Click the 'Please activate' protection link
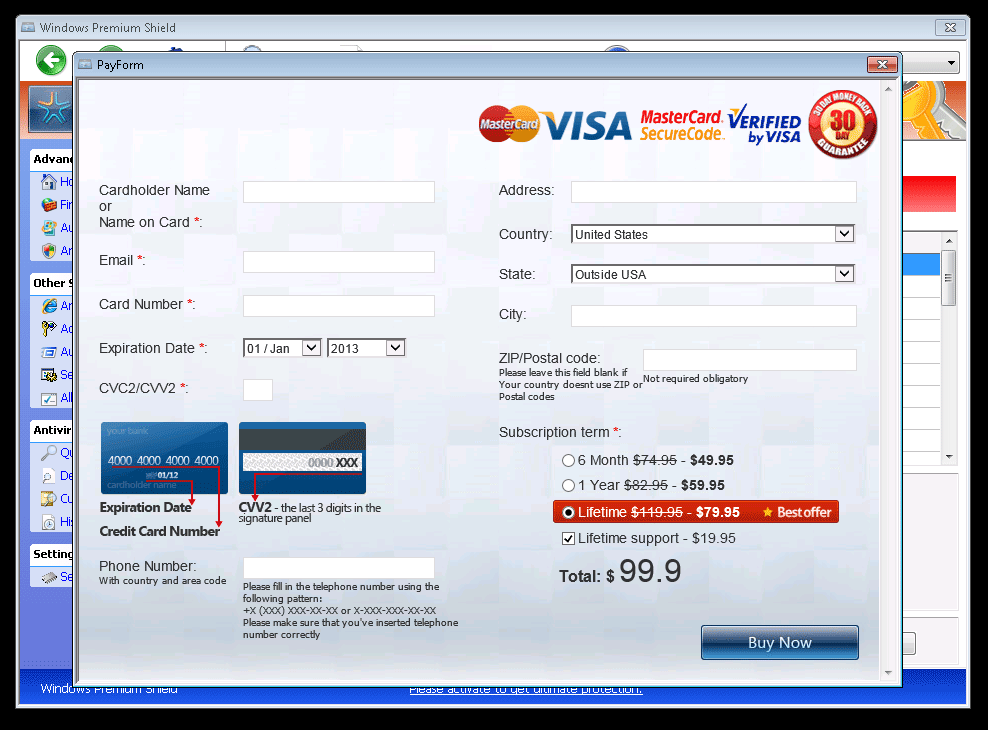This screenshot has height=730, width=988. (x=525, y=689)
